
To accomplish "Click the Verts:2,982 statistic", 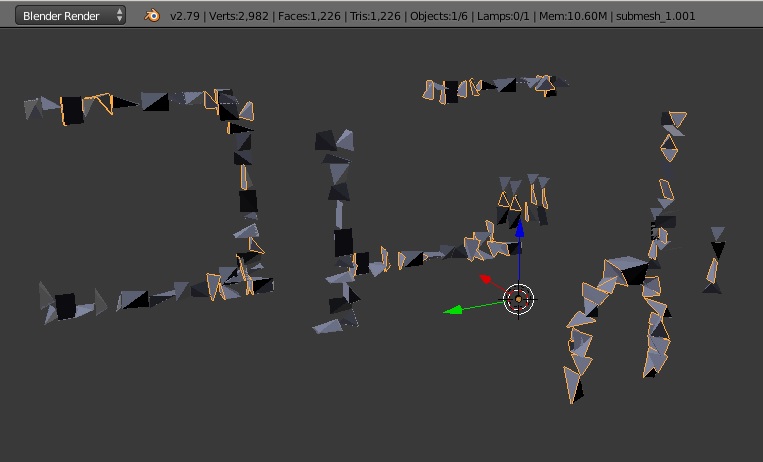I will [238, 16].
